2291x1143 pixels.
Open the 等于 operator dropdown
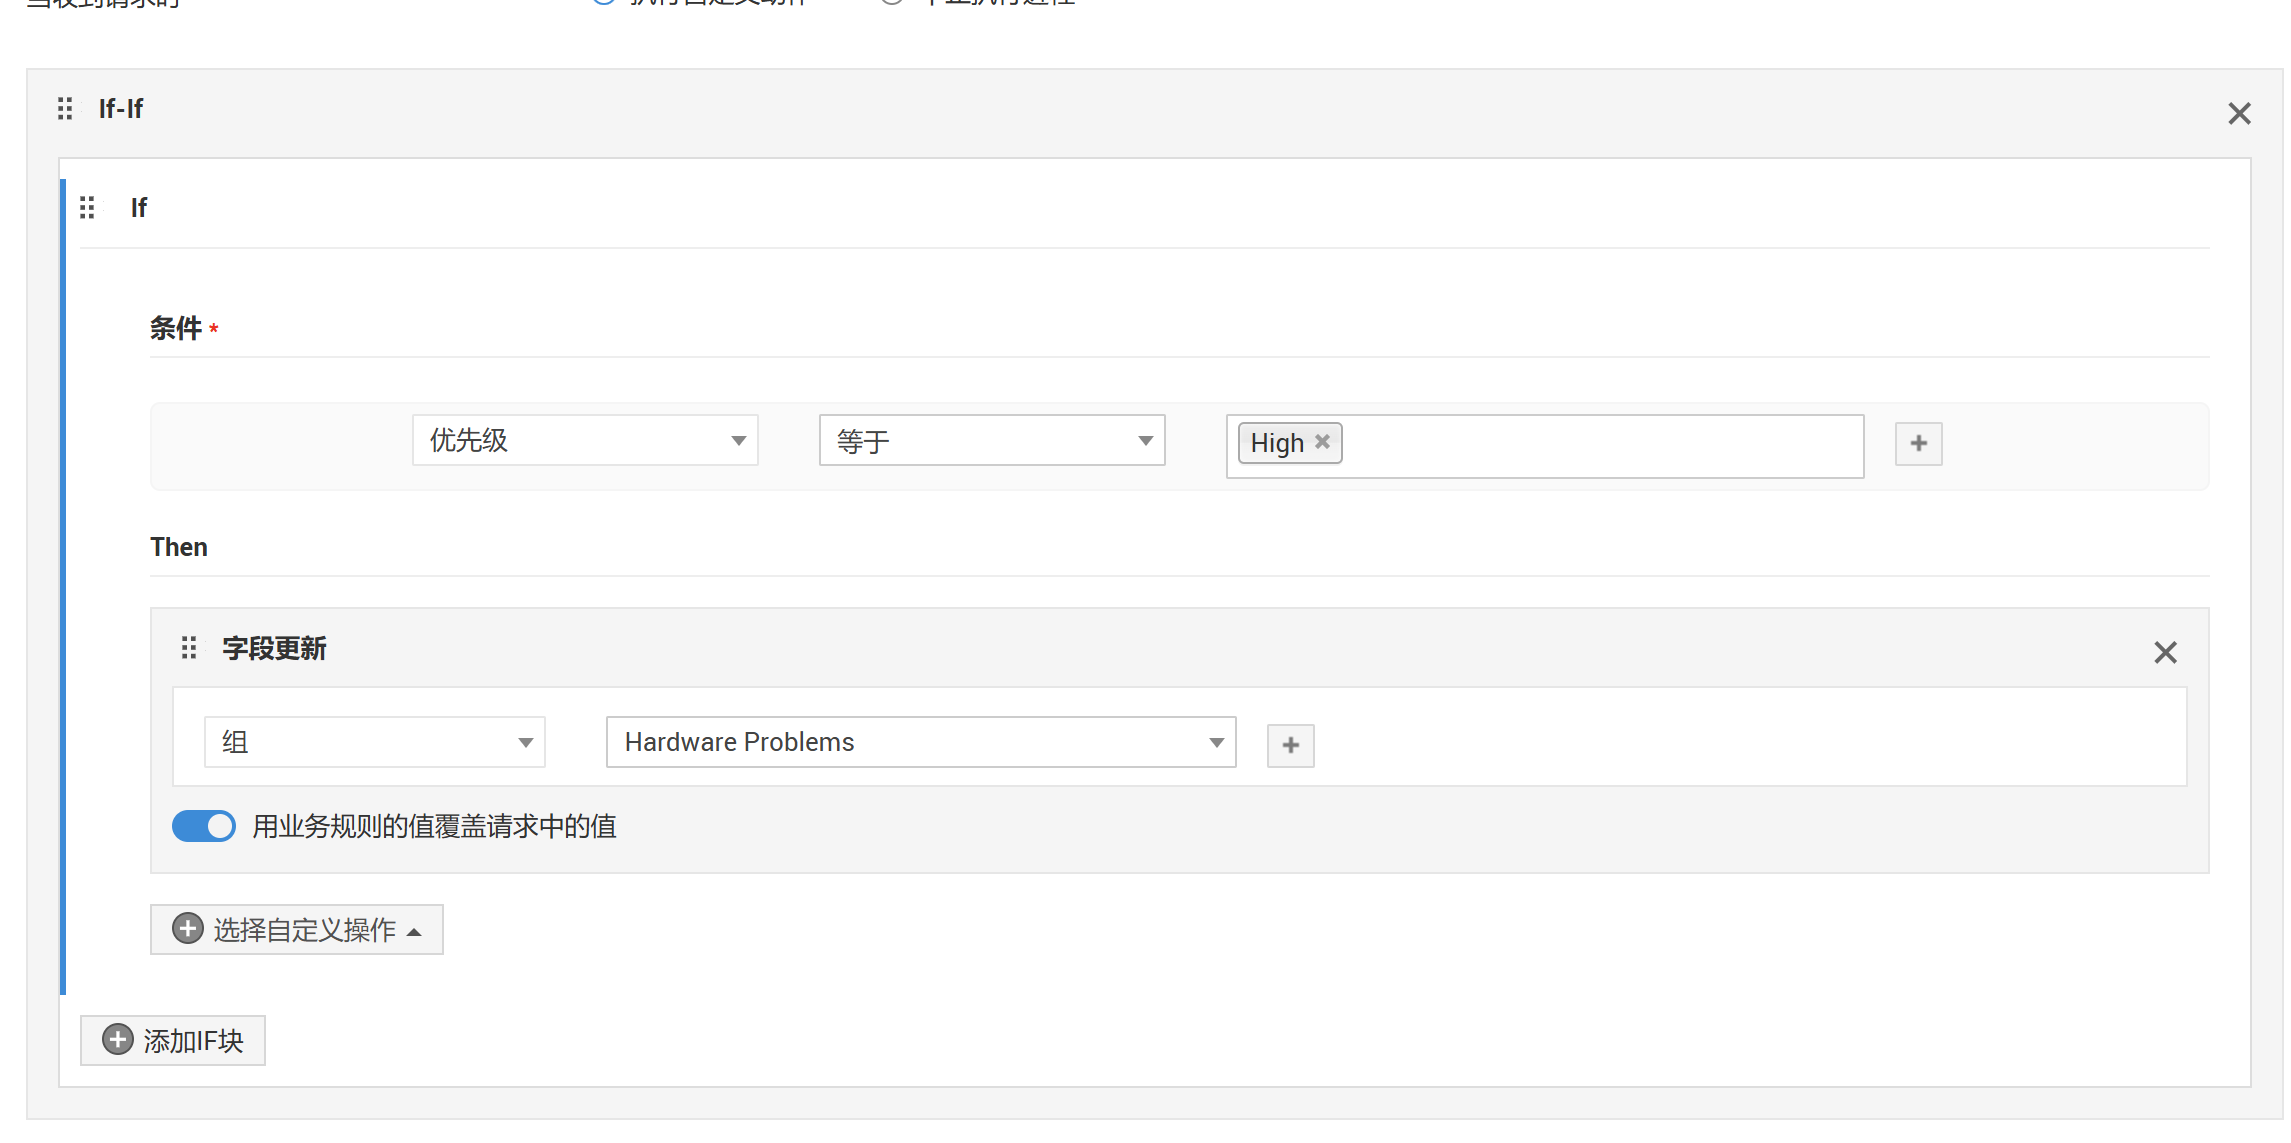(x=991, y=440)
